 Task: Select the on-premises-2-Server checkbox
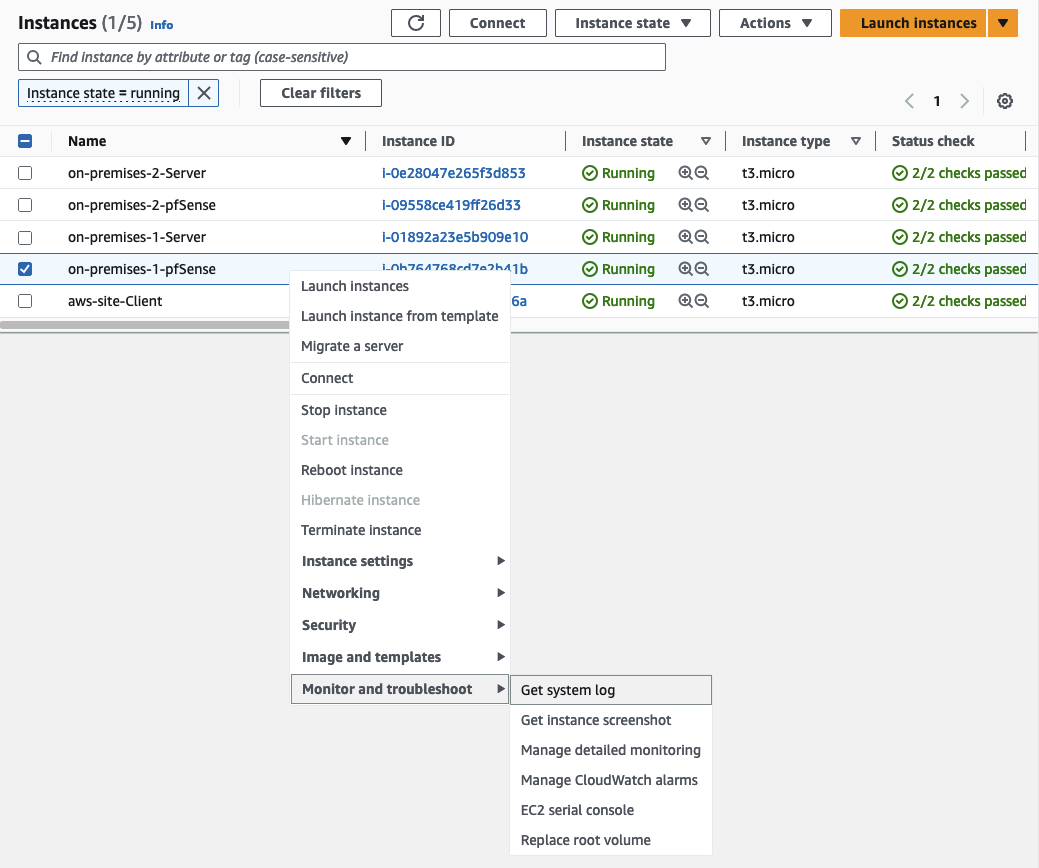point(25,173)
